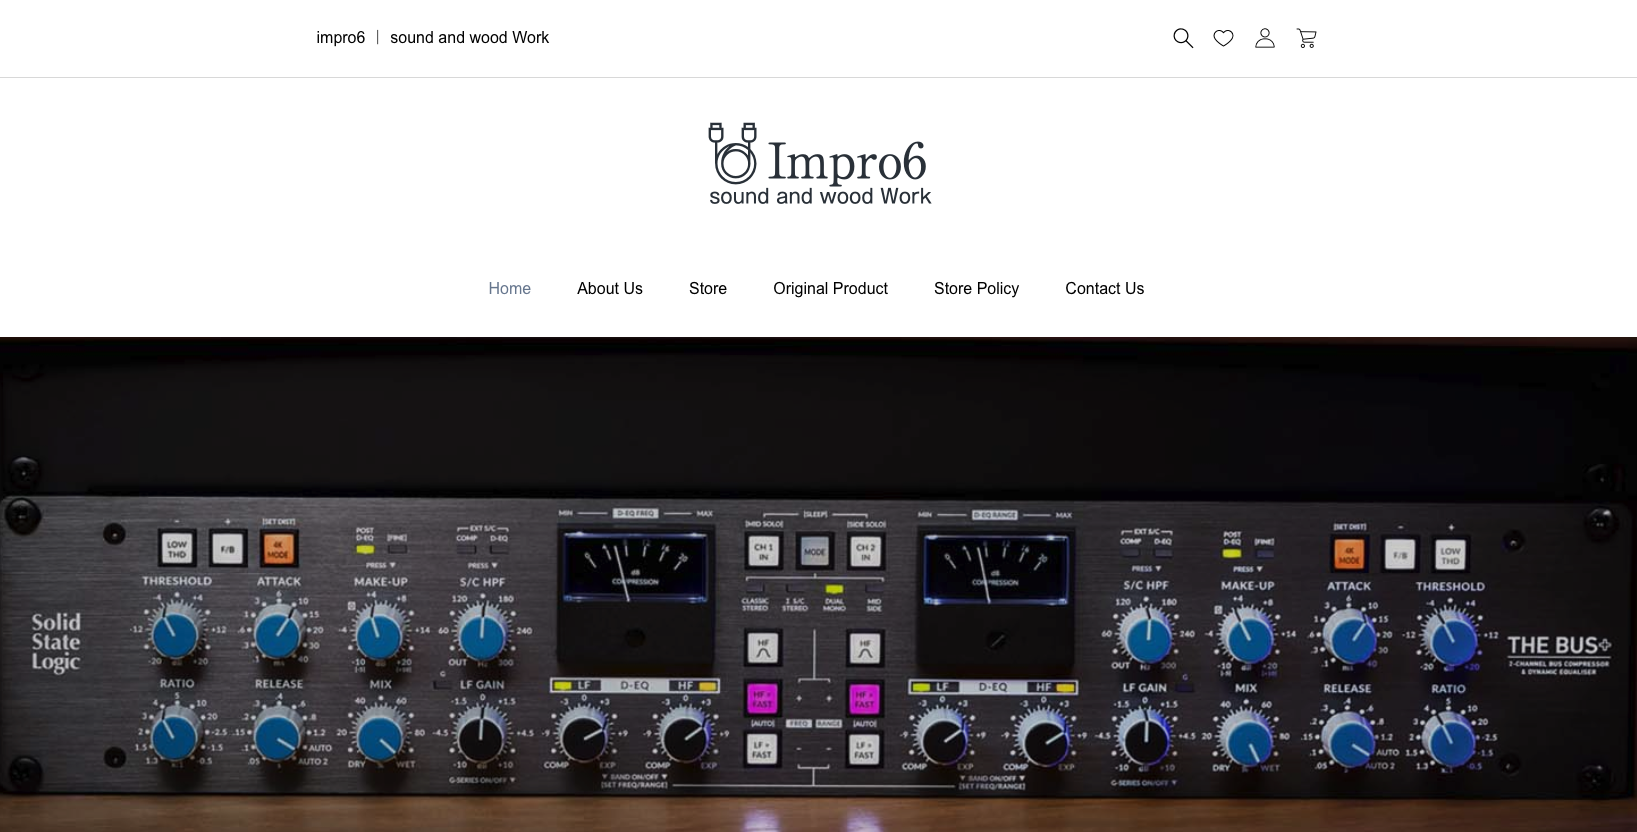Open the search magnifier icon

tap(1183, 38)
